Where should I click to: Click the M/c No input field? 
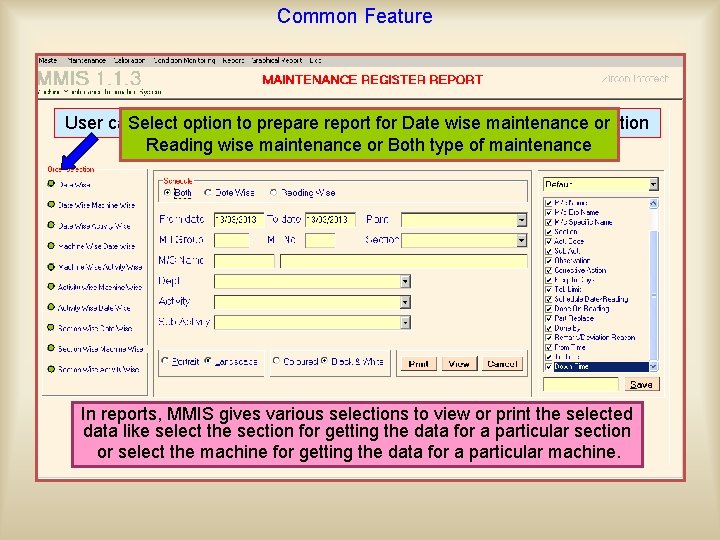(x=320, y=240)
